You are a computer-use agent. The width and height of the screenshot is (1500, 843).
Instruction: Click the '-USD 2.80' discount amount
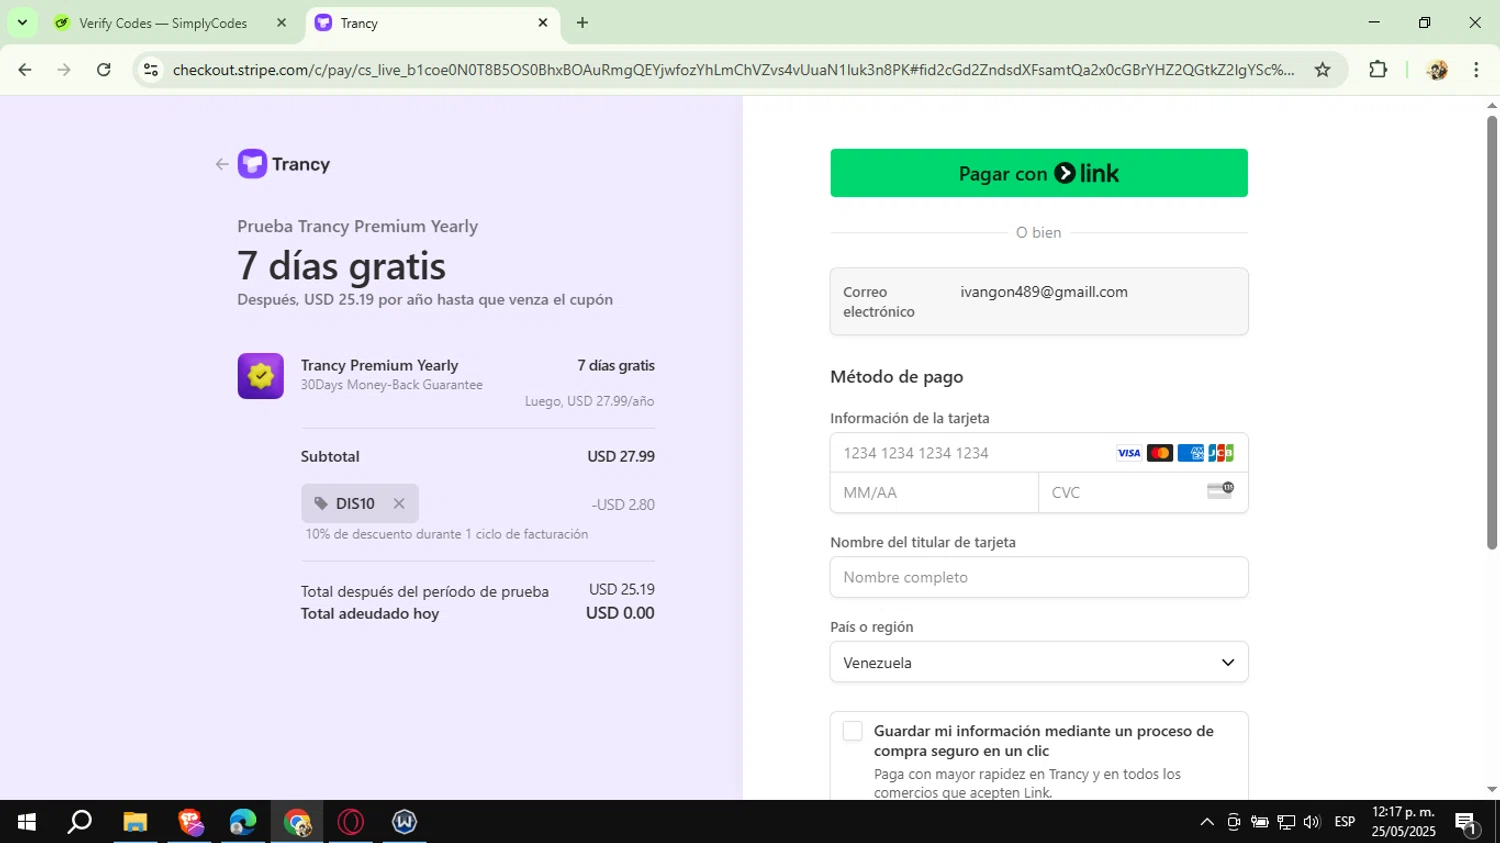[623, 505]
